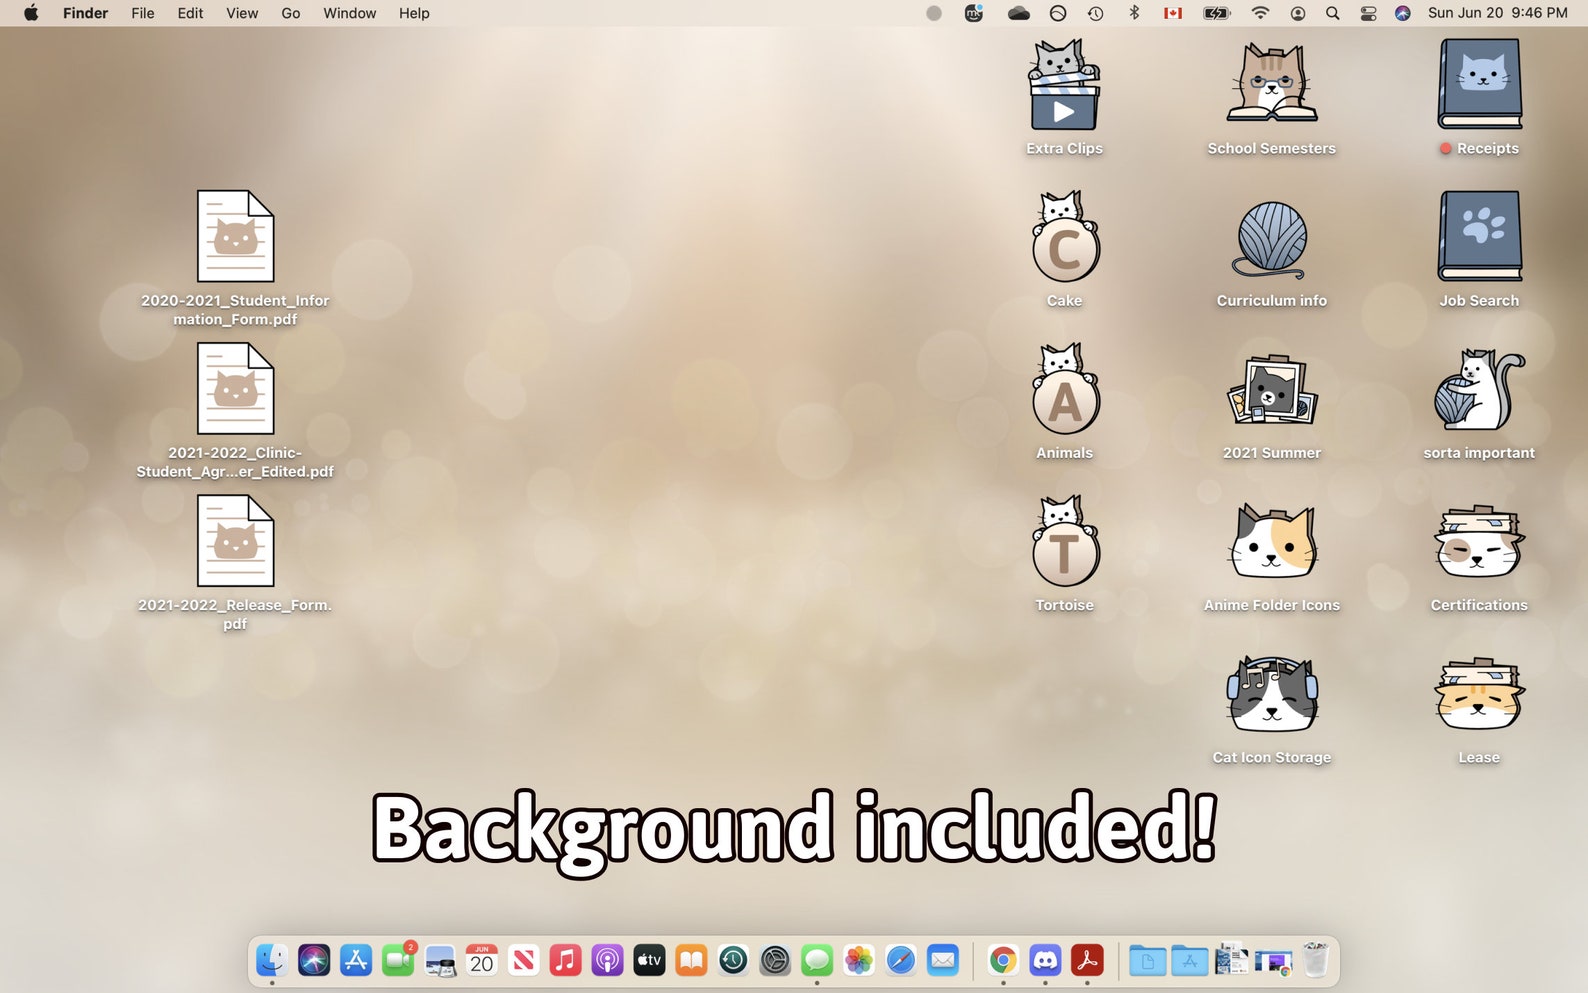This screenshot has height=993, width=1588.
Task: Open the Cake folder icon
Action: [1064, 238]
